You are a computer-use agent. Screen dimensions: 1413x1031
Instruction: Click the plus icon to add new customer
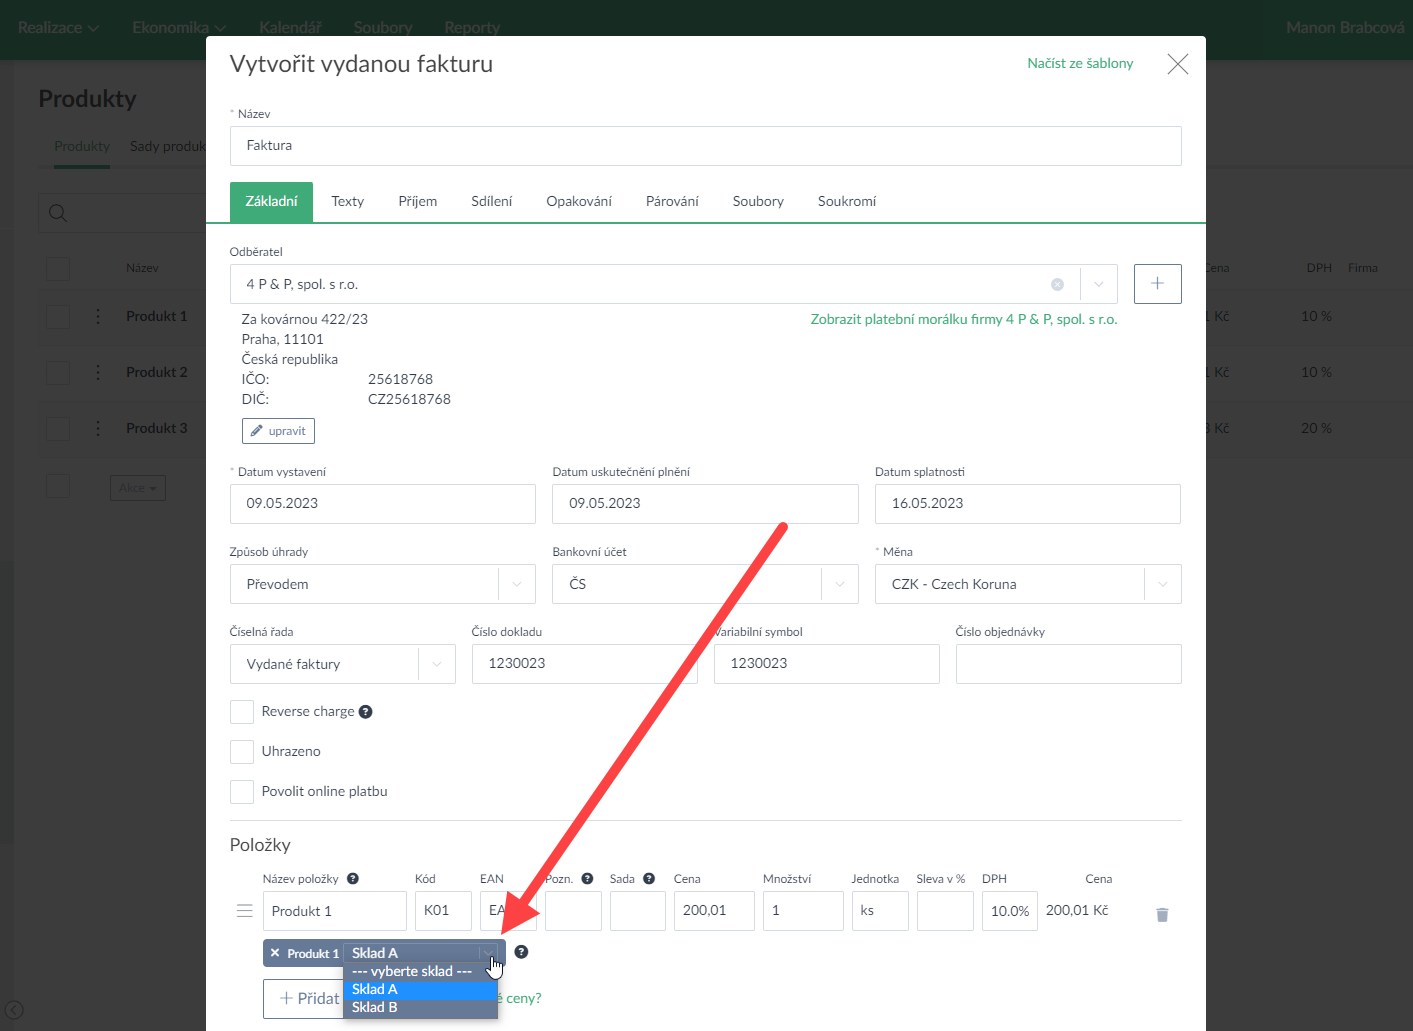[1157, 284]
